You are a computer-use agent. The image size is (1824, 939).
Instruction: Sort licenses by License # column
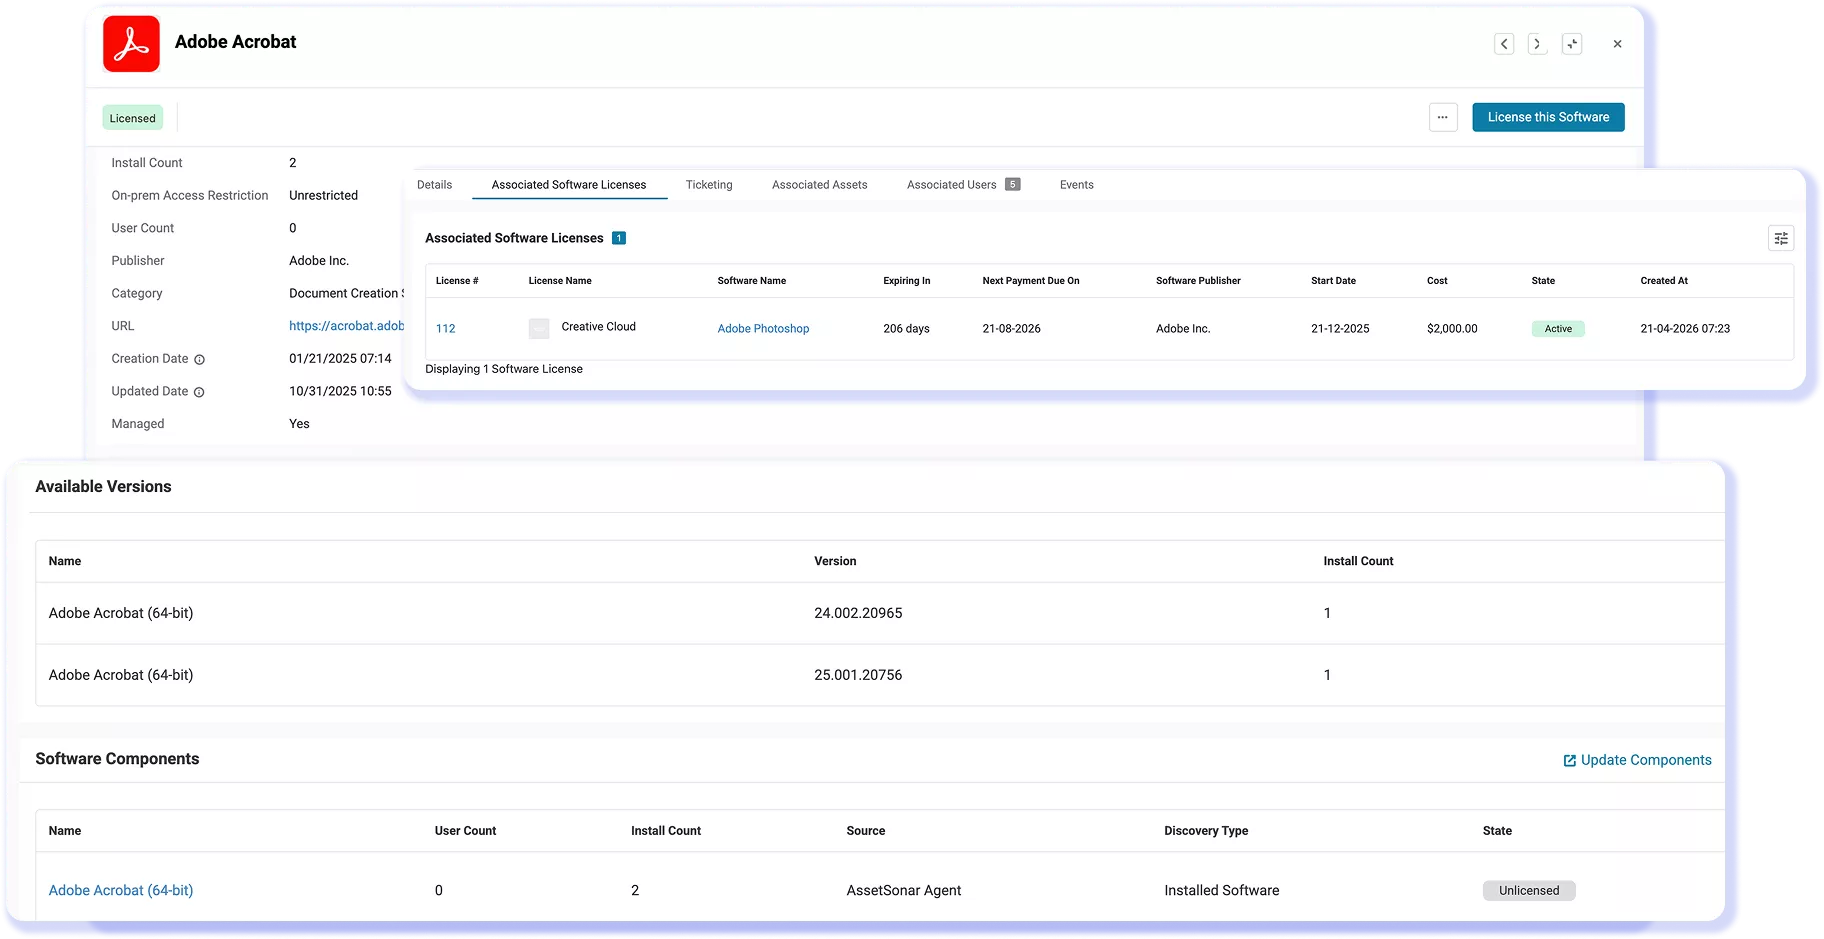(457, 281)
